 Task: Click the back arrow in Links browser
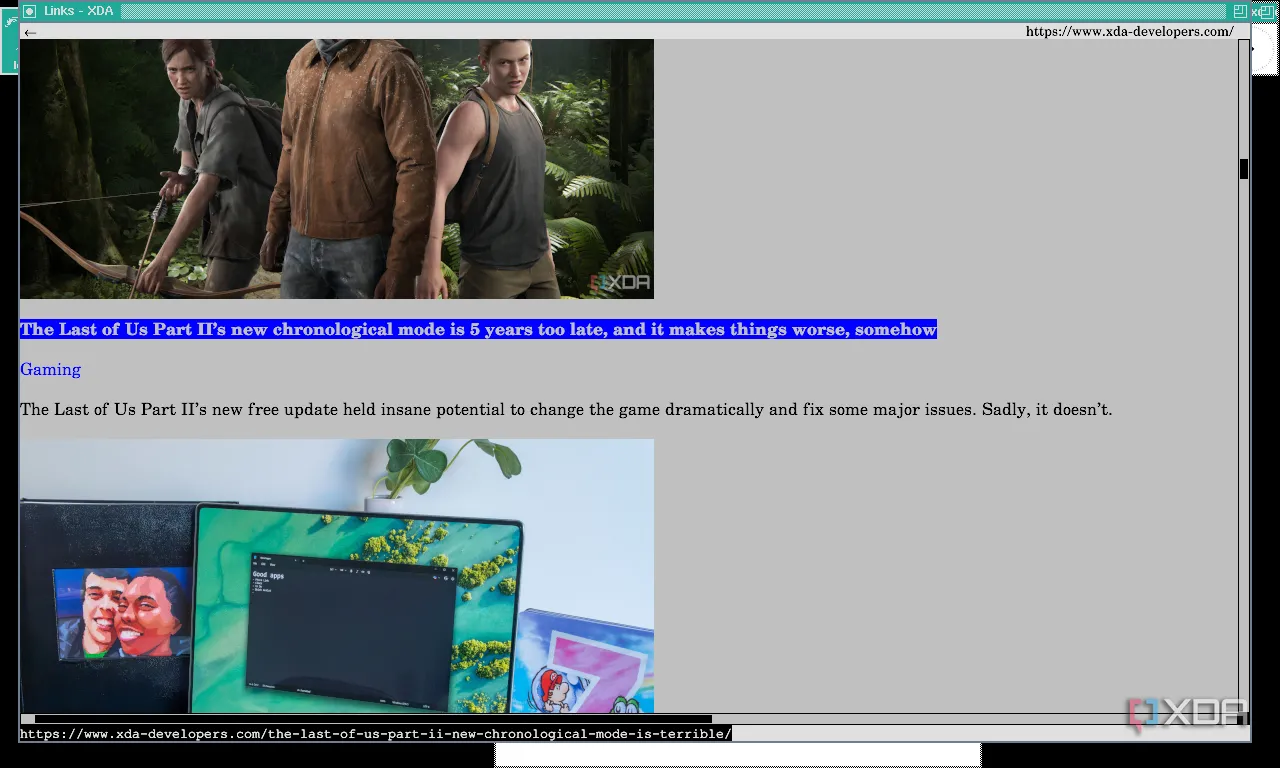(30, 32)
